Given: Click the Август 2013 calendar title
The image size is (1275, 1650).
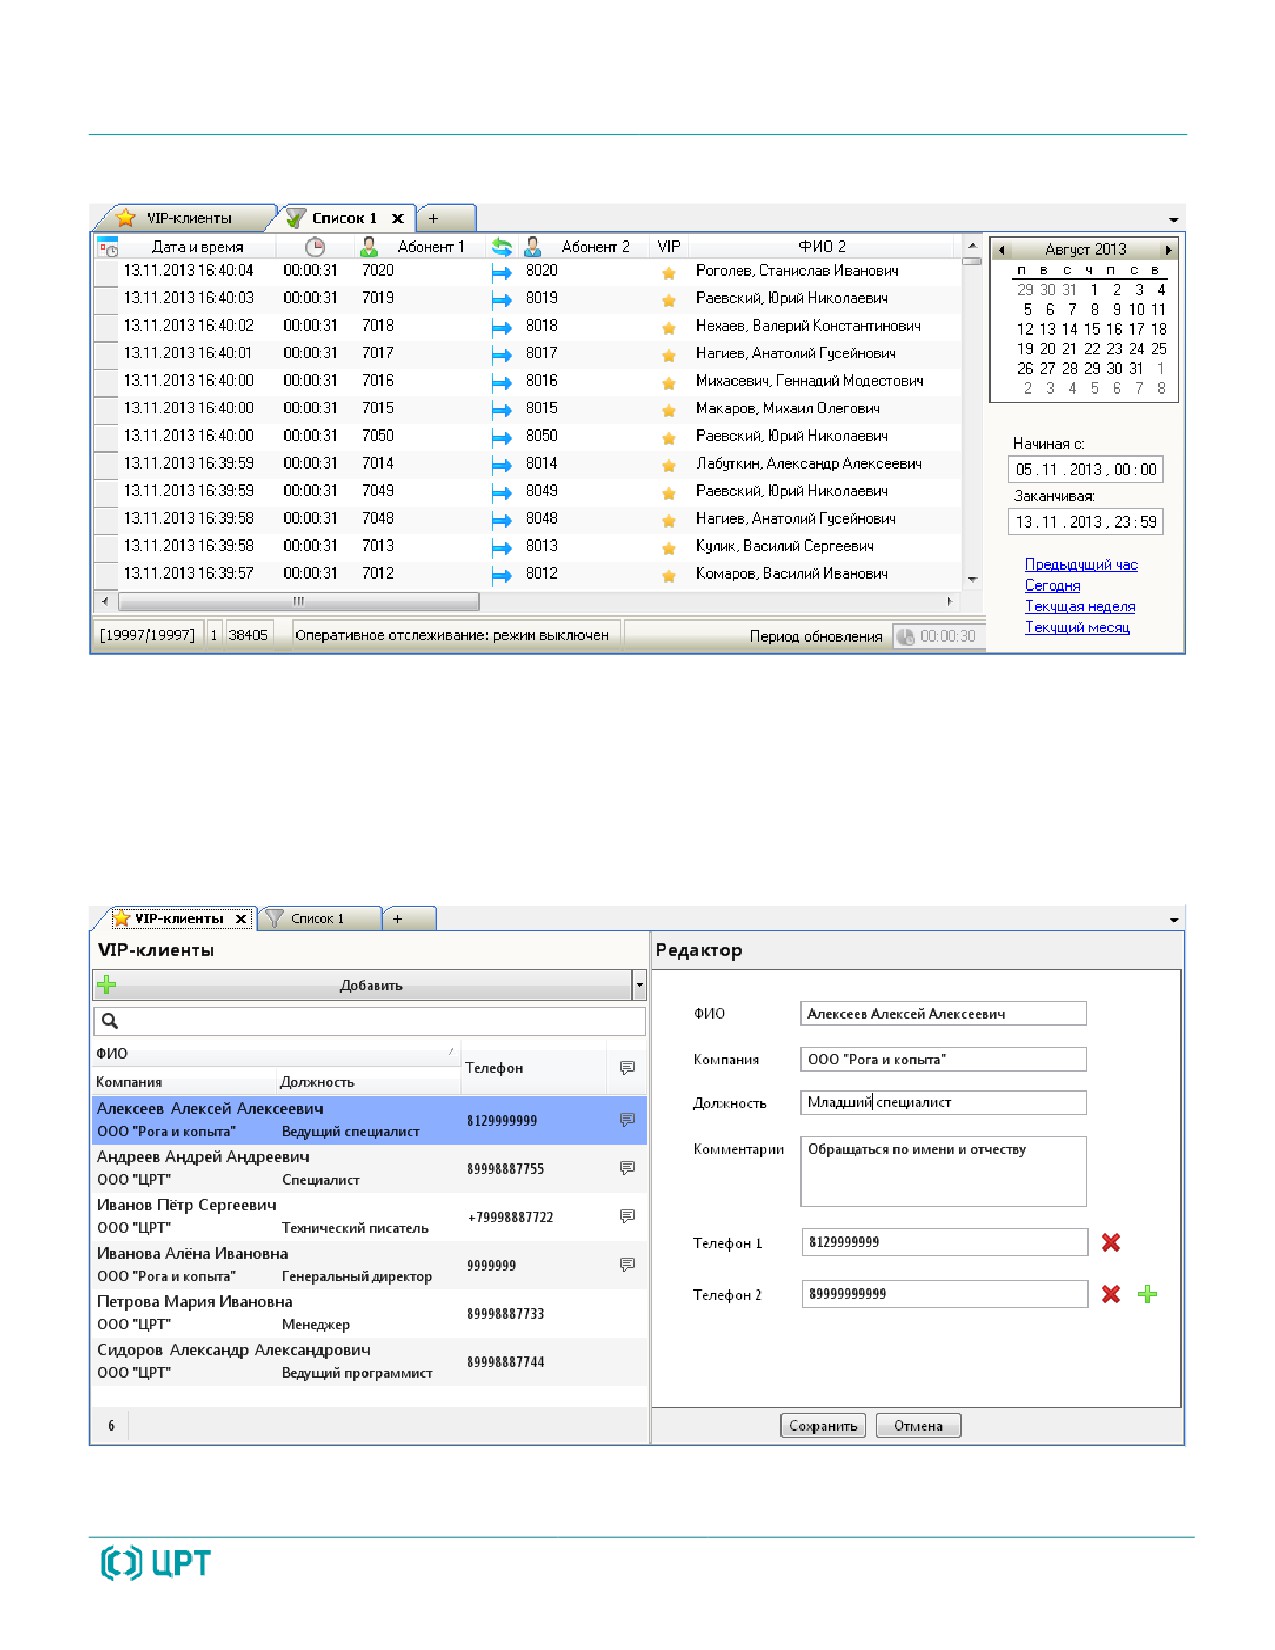Looking at the screenshot, I should 1085,250.
